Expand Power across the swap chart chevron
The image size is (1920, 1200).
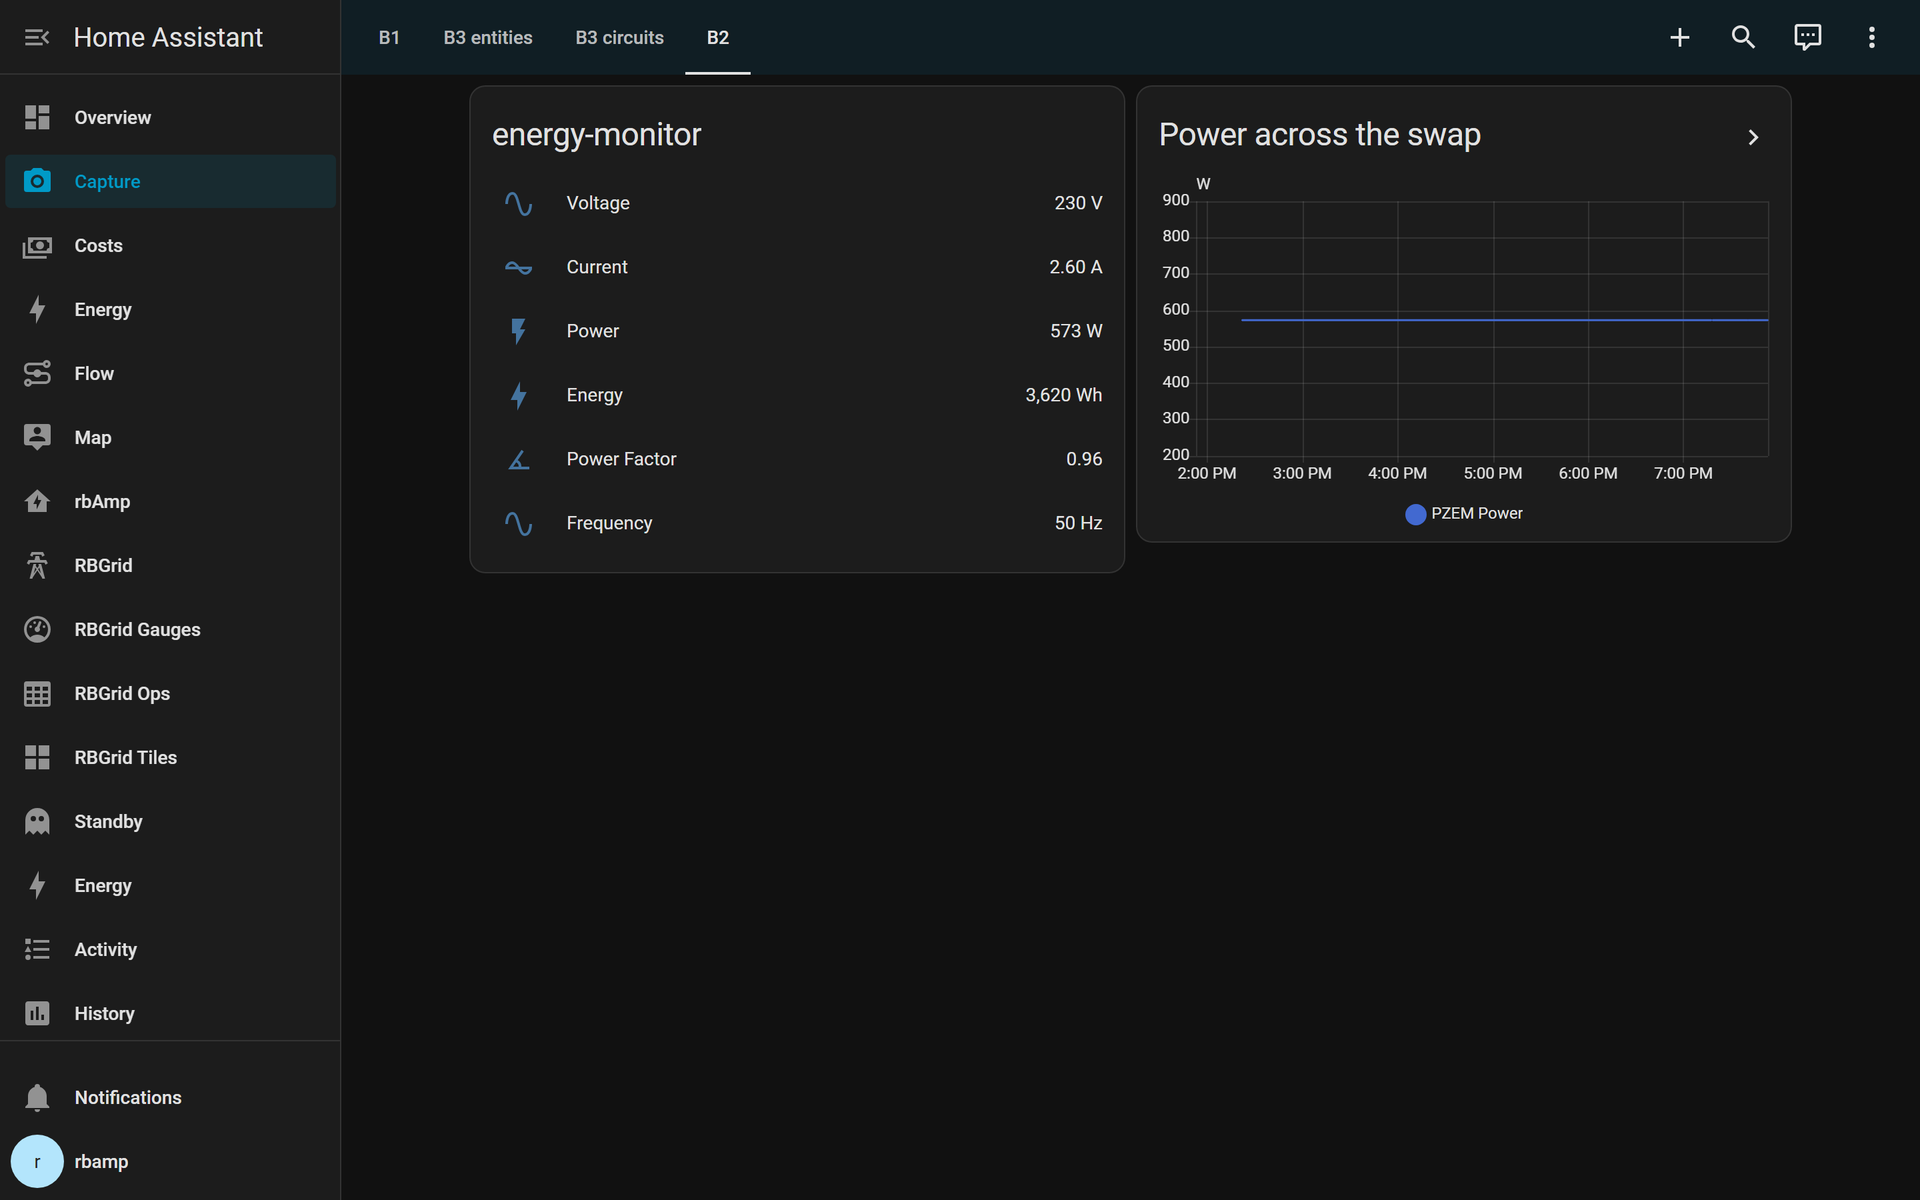(1752, 137)
